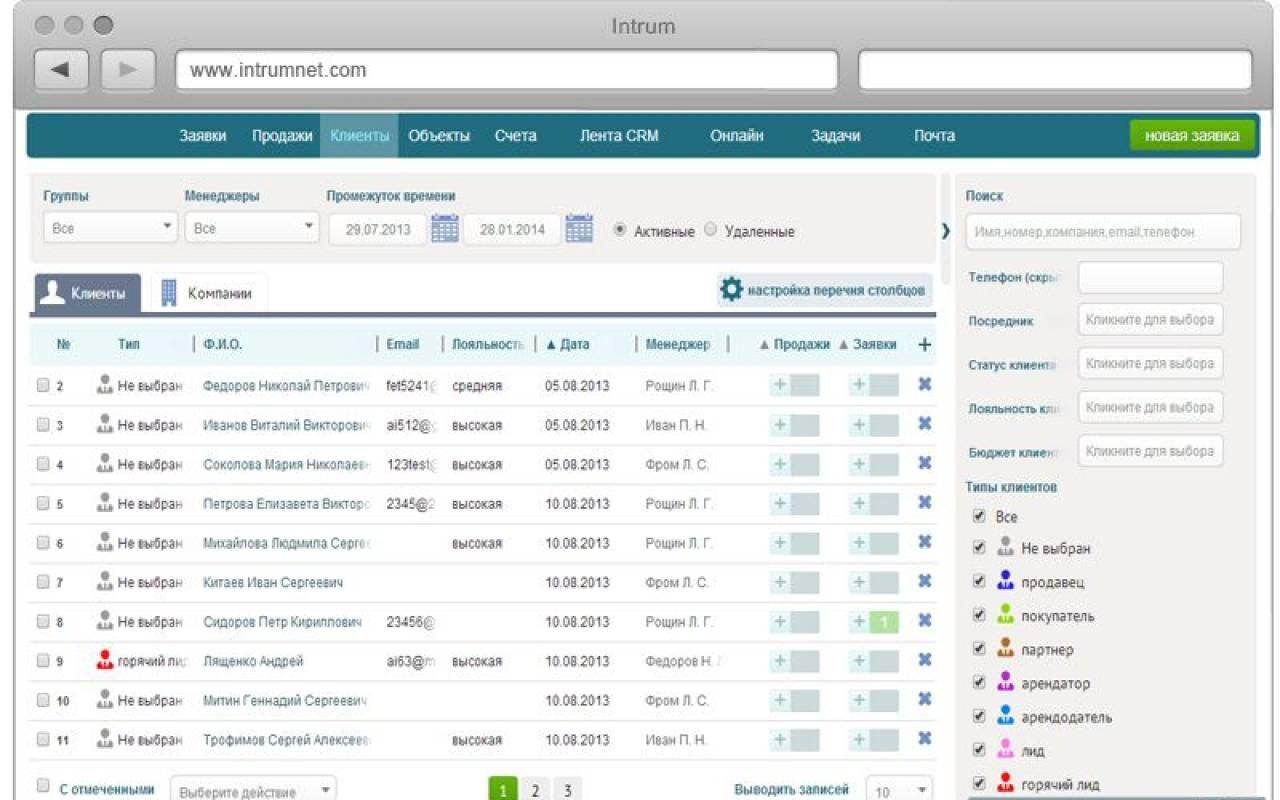1280x800 pixels.
Task: Add request for Федоров Николай Петрович
Action: (x=859, y=386)
